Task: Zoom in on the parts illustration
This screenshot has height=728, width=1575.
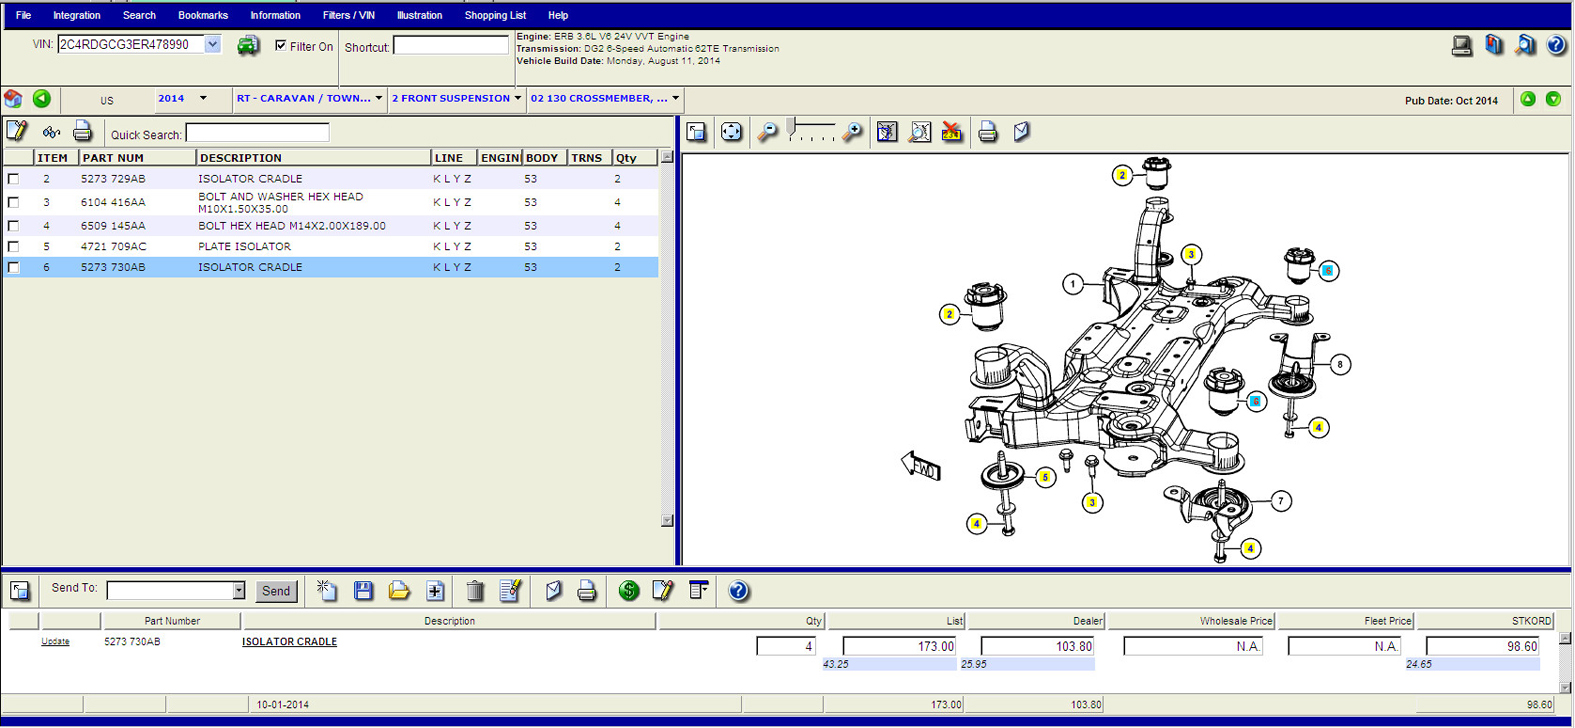Action: (852, 132)
